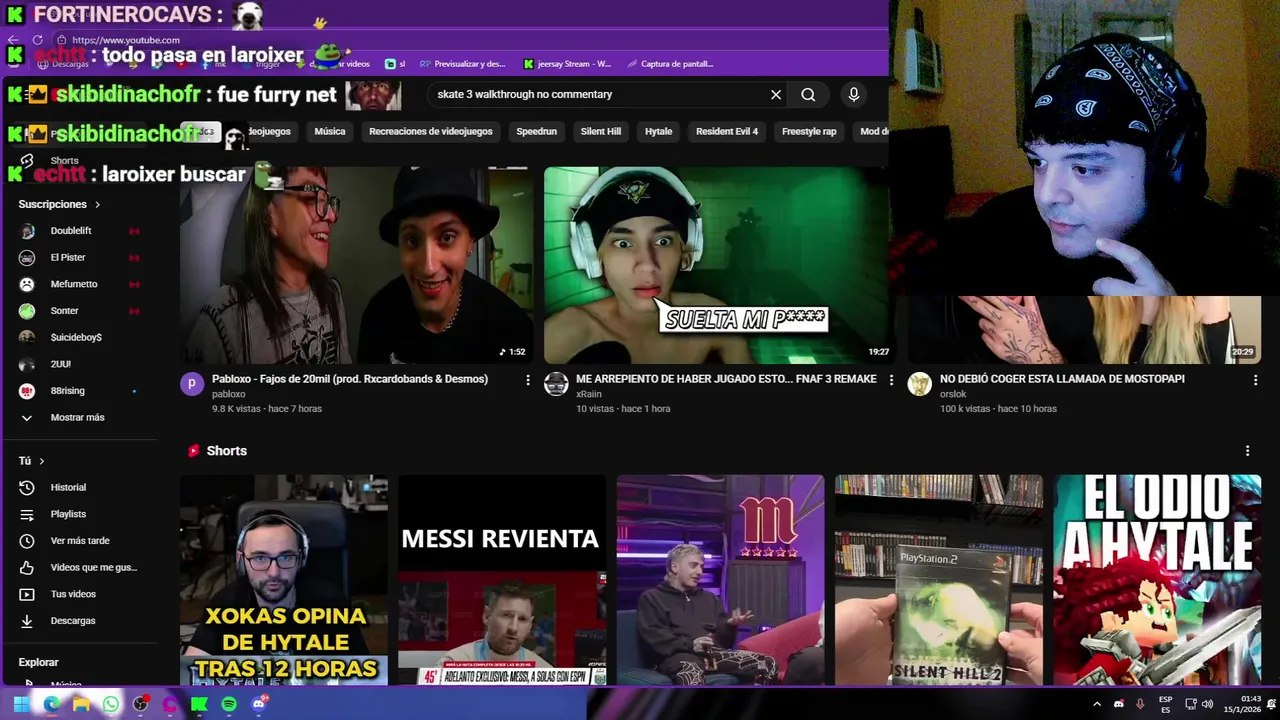
Task: Play the Pabloxo video thumbnail
Action: point(356,265)
